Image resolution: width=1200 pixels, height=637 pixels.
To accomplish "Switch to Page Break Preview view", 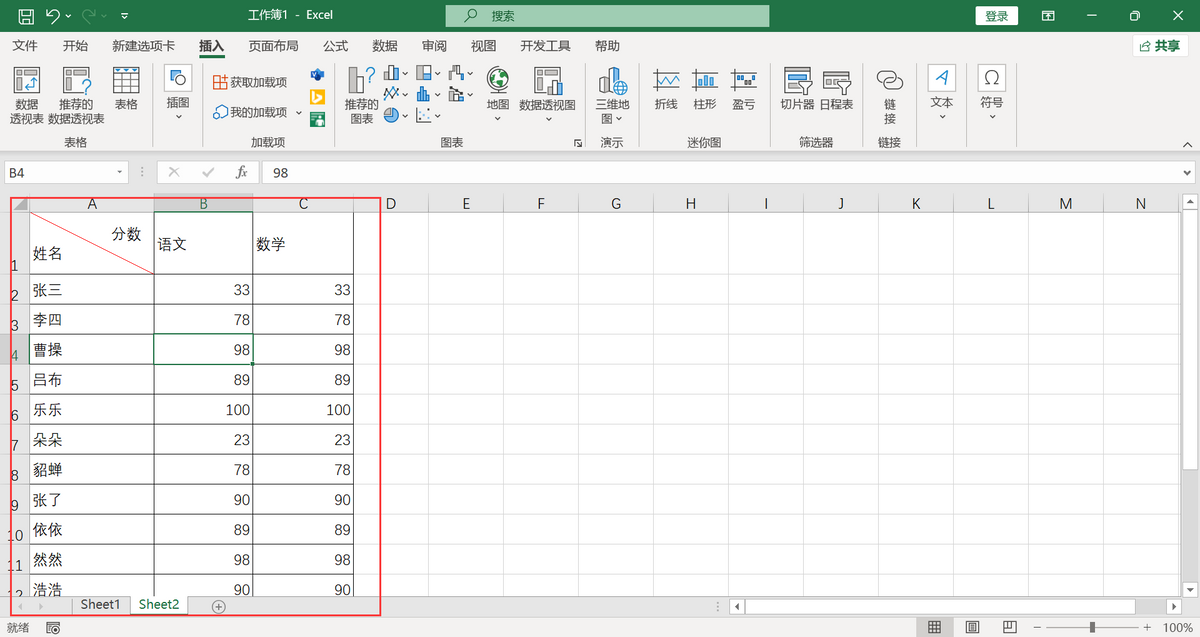I will [1009, 627].
